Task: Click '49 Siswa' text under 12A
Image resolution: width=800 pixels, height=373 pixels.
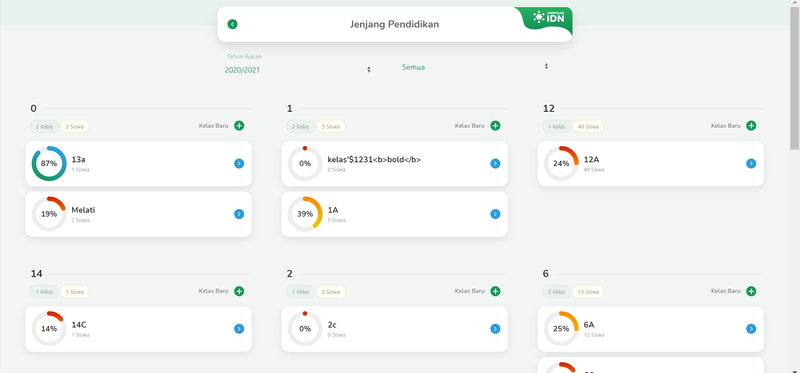Action: pos(594,169)
